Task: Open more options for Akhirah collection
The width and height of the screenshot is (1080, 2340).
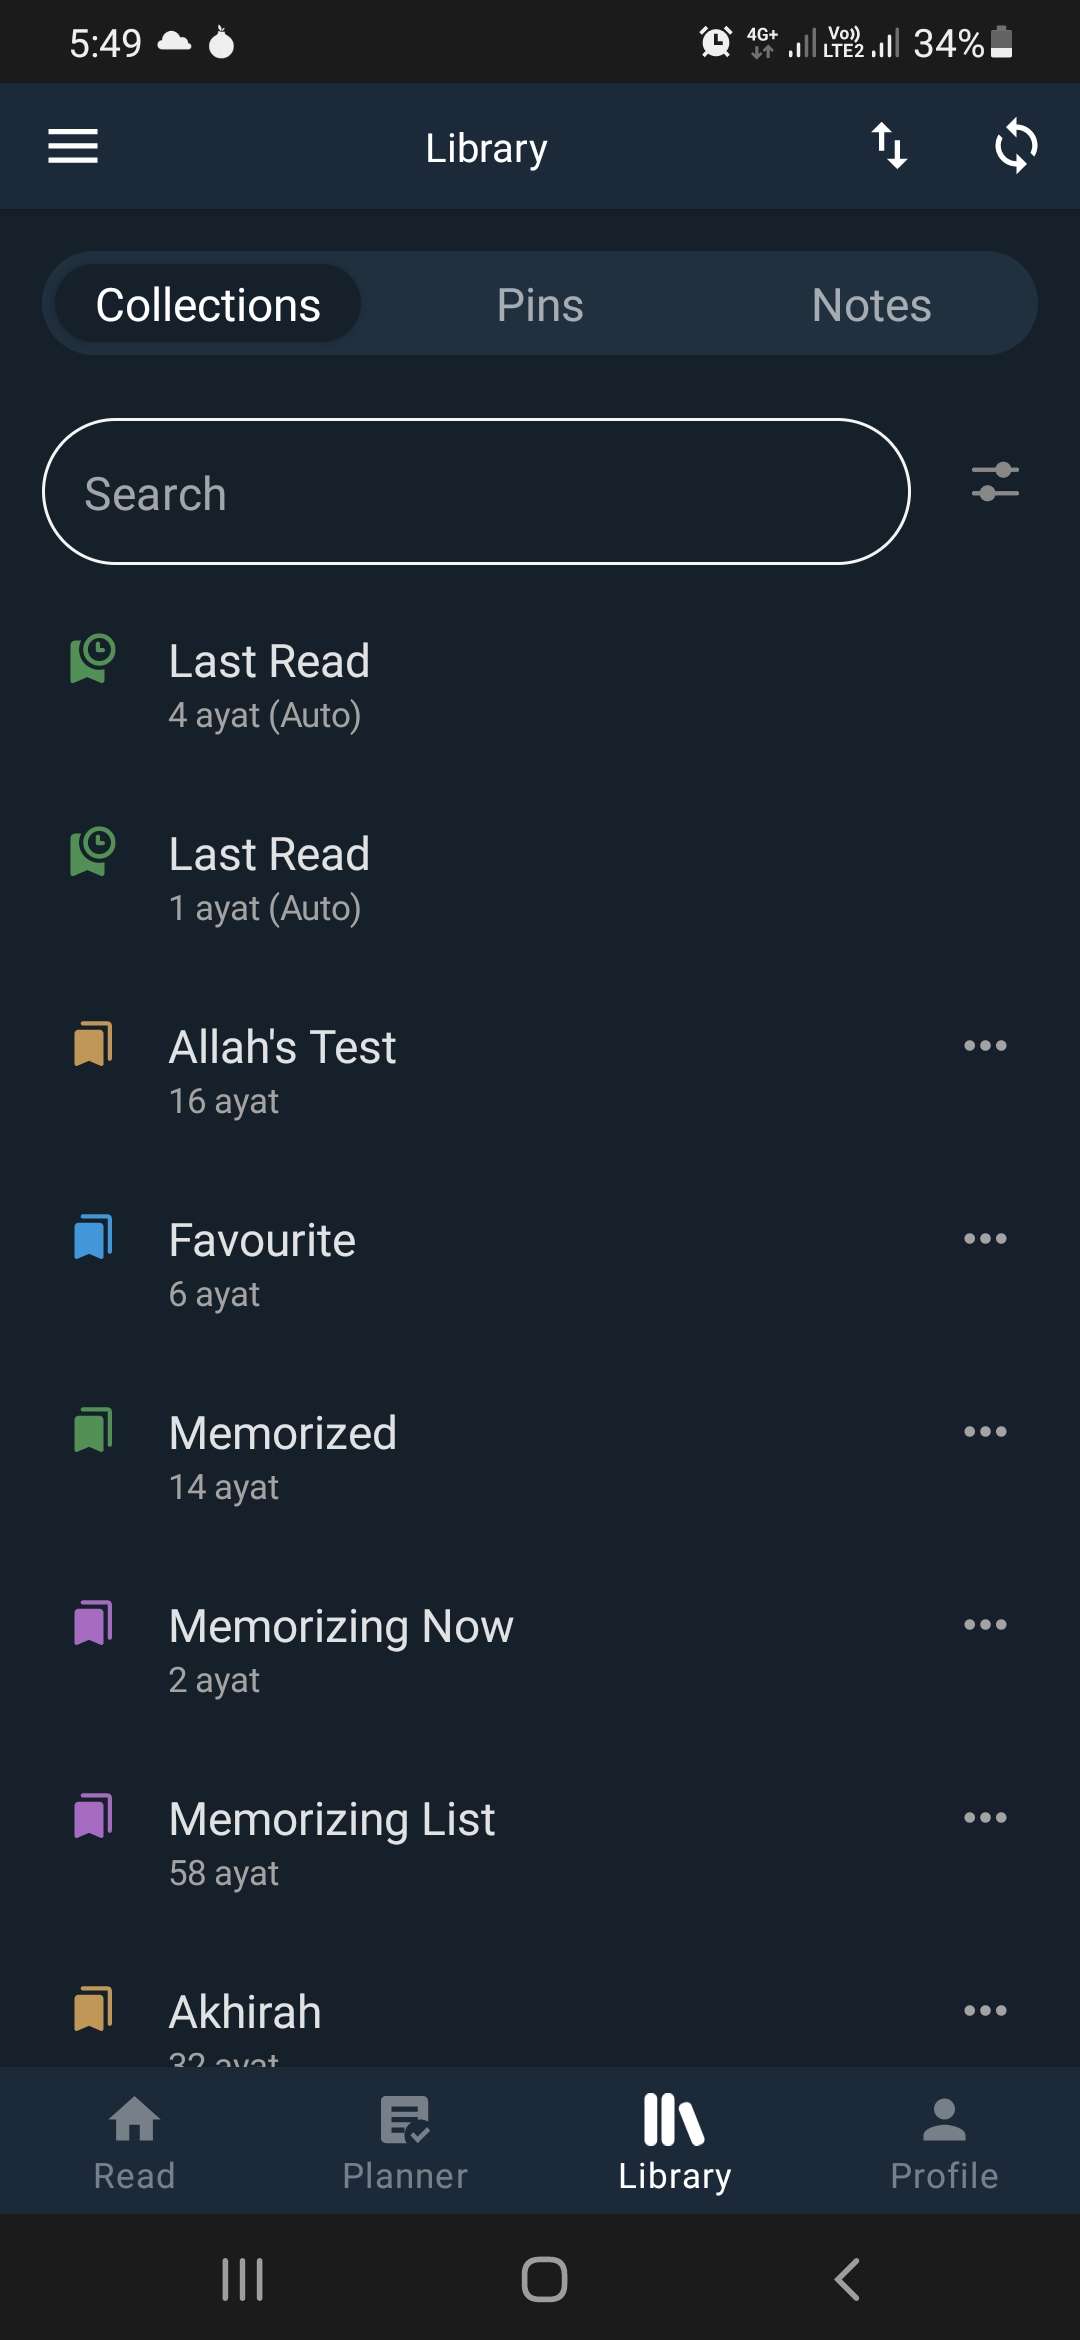Action: point(985,2011)
